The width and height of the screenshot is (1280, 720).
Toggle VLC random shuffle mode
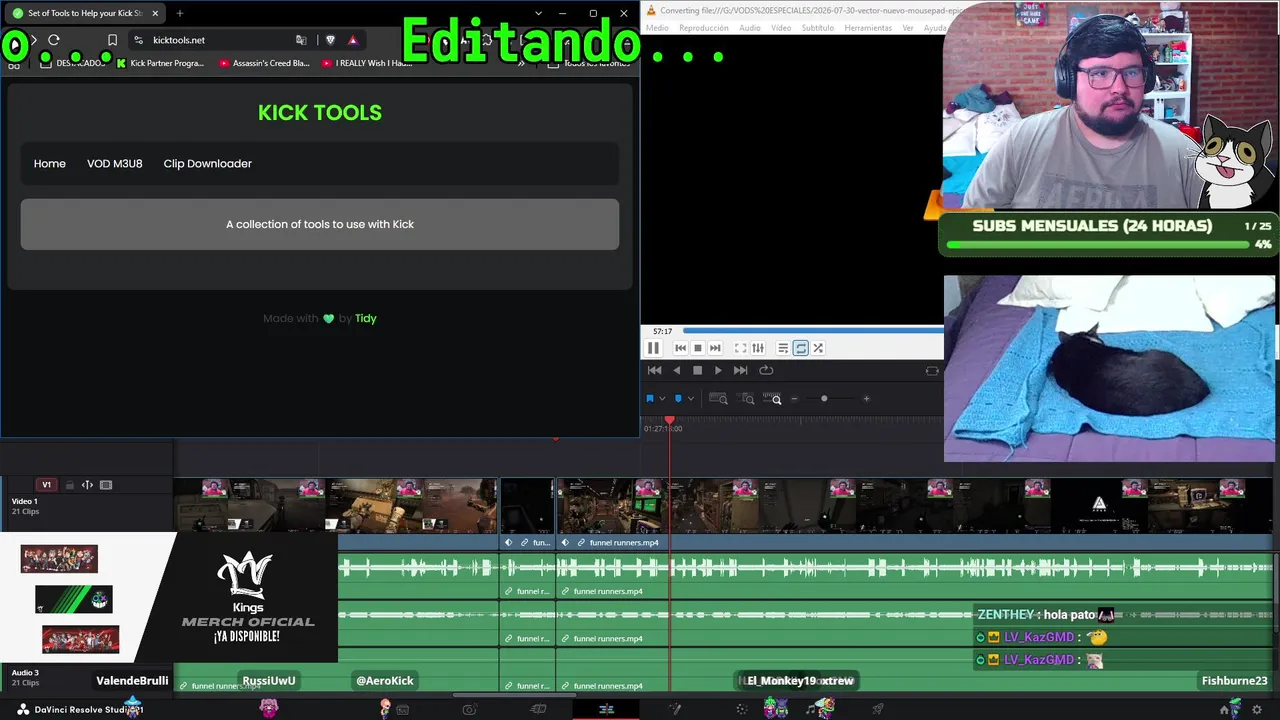point(818,348)
